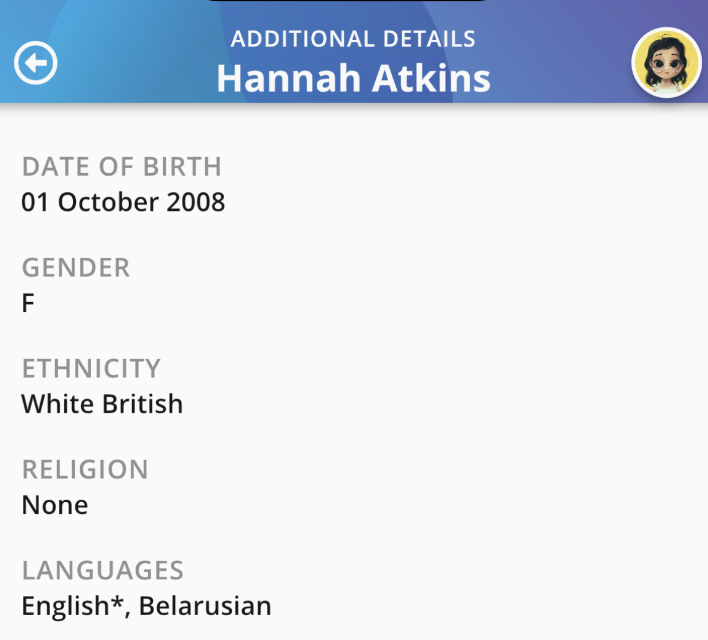
Task: Click the word White under Ethnicity
Action: [56, 404]
